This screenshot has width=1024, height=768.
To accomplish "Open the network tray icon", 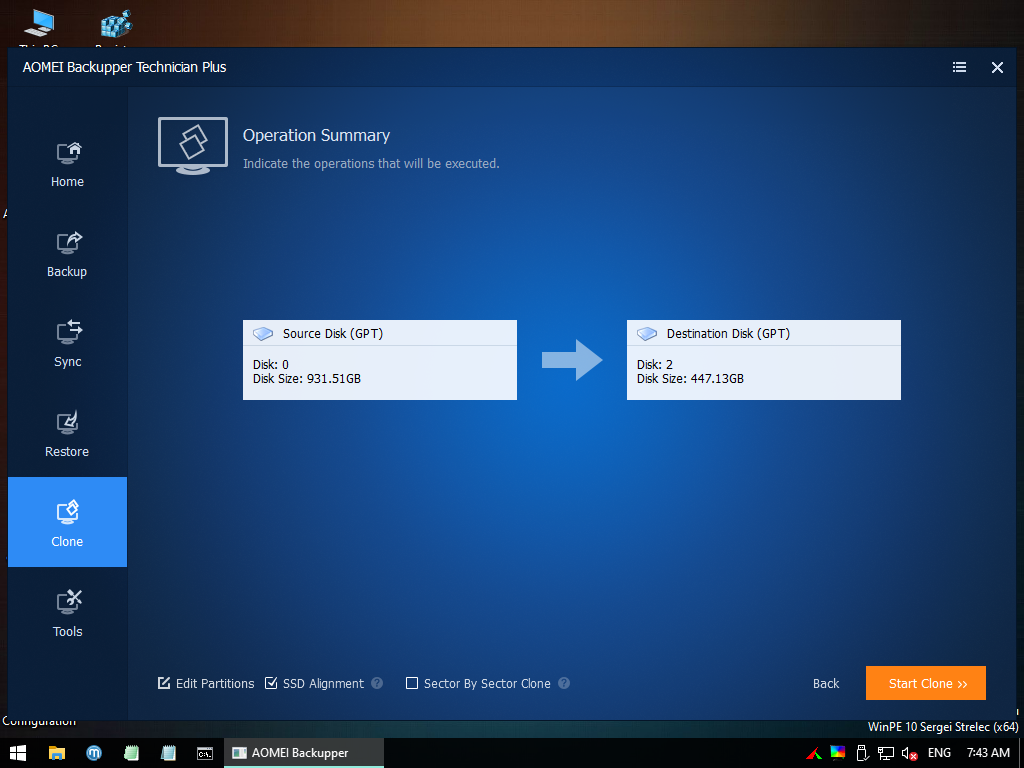I will coord(886,754).
